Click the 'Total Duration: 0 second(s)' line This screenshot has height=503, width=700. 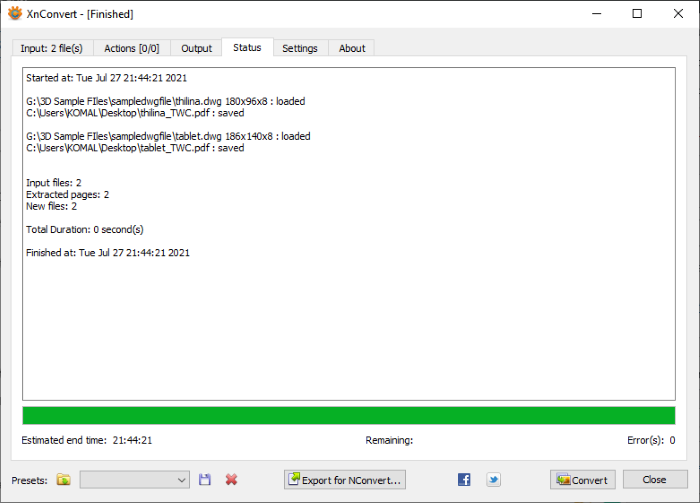point(85,229)
